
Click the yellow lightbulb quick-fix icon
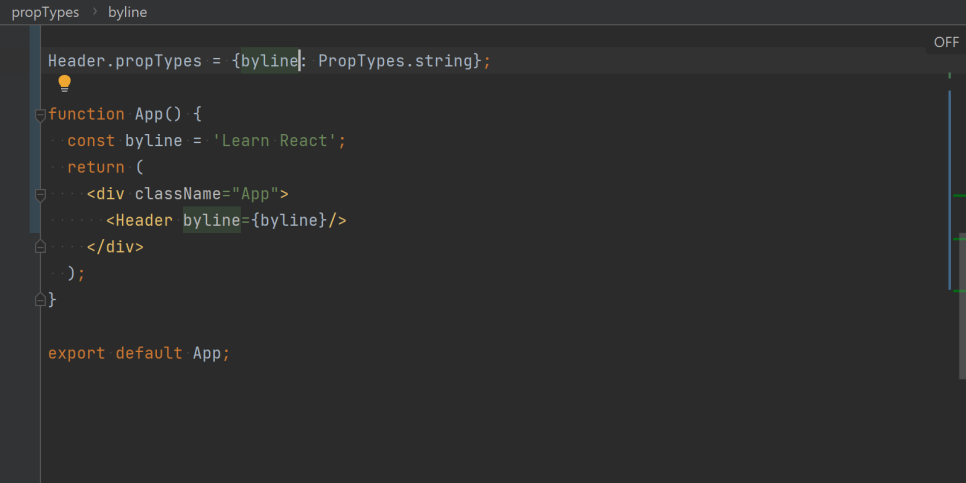(x=64, y=83)
